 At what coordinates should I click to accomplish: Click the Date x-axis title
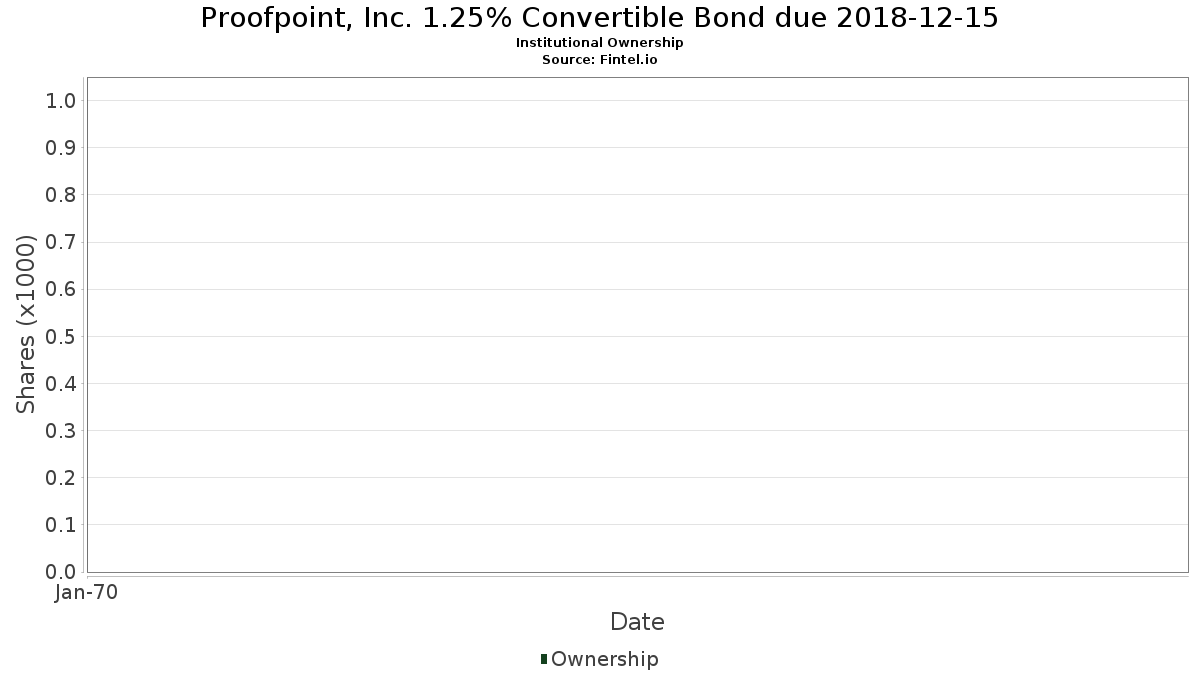[x=637, y=622]
